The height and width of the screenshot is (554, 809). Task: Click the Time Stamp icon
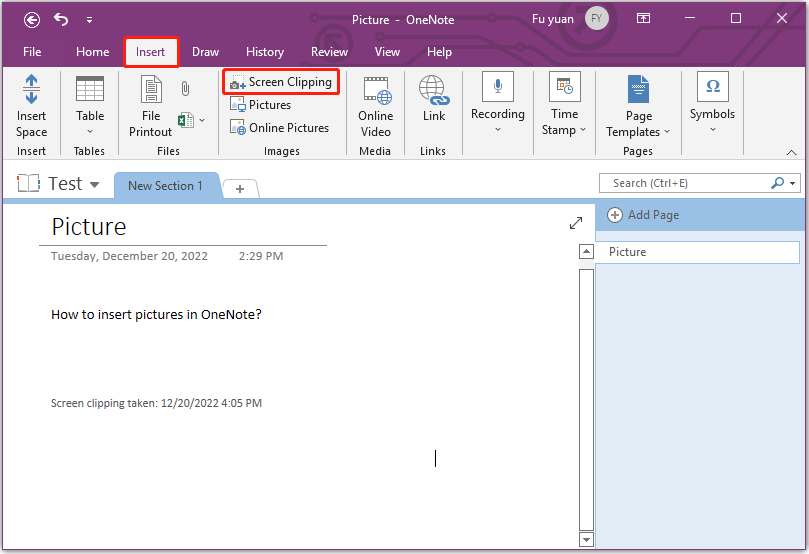tap(564, 86)
